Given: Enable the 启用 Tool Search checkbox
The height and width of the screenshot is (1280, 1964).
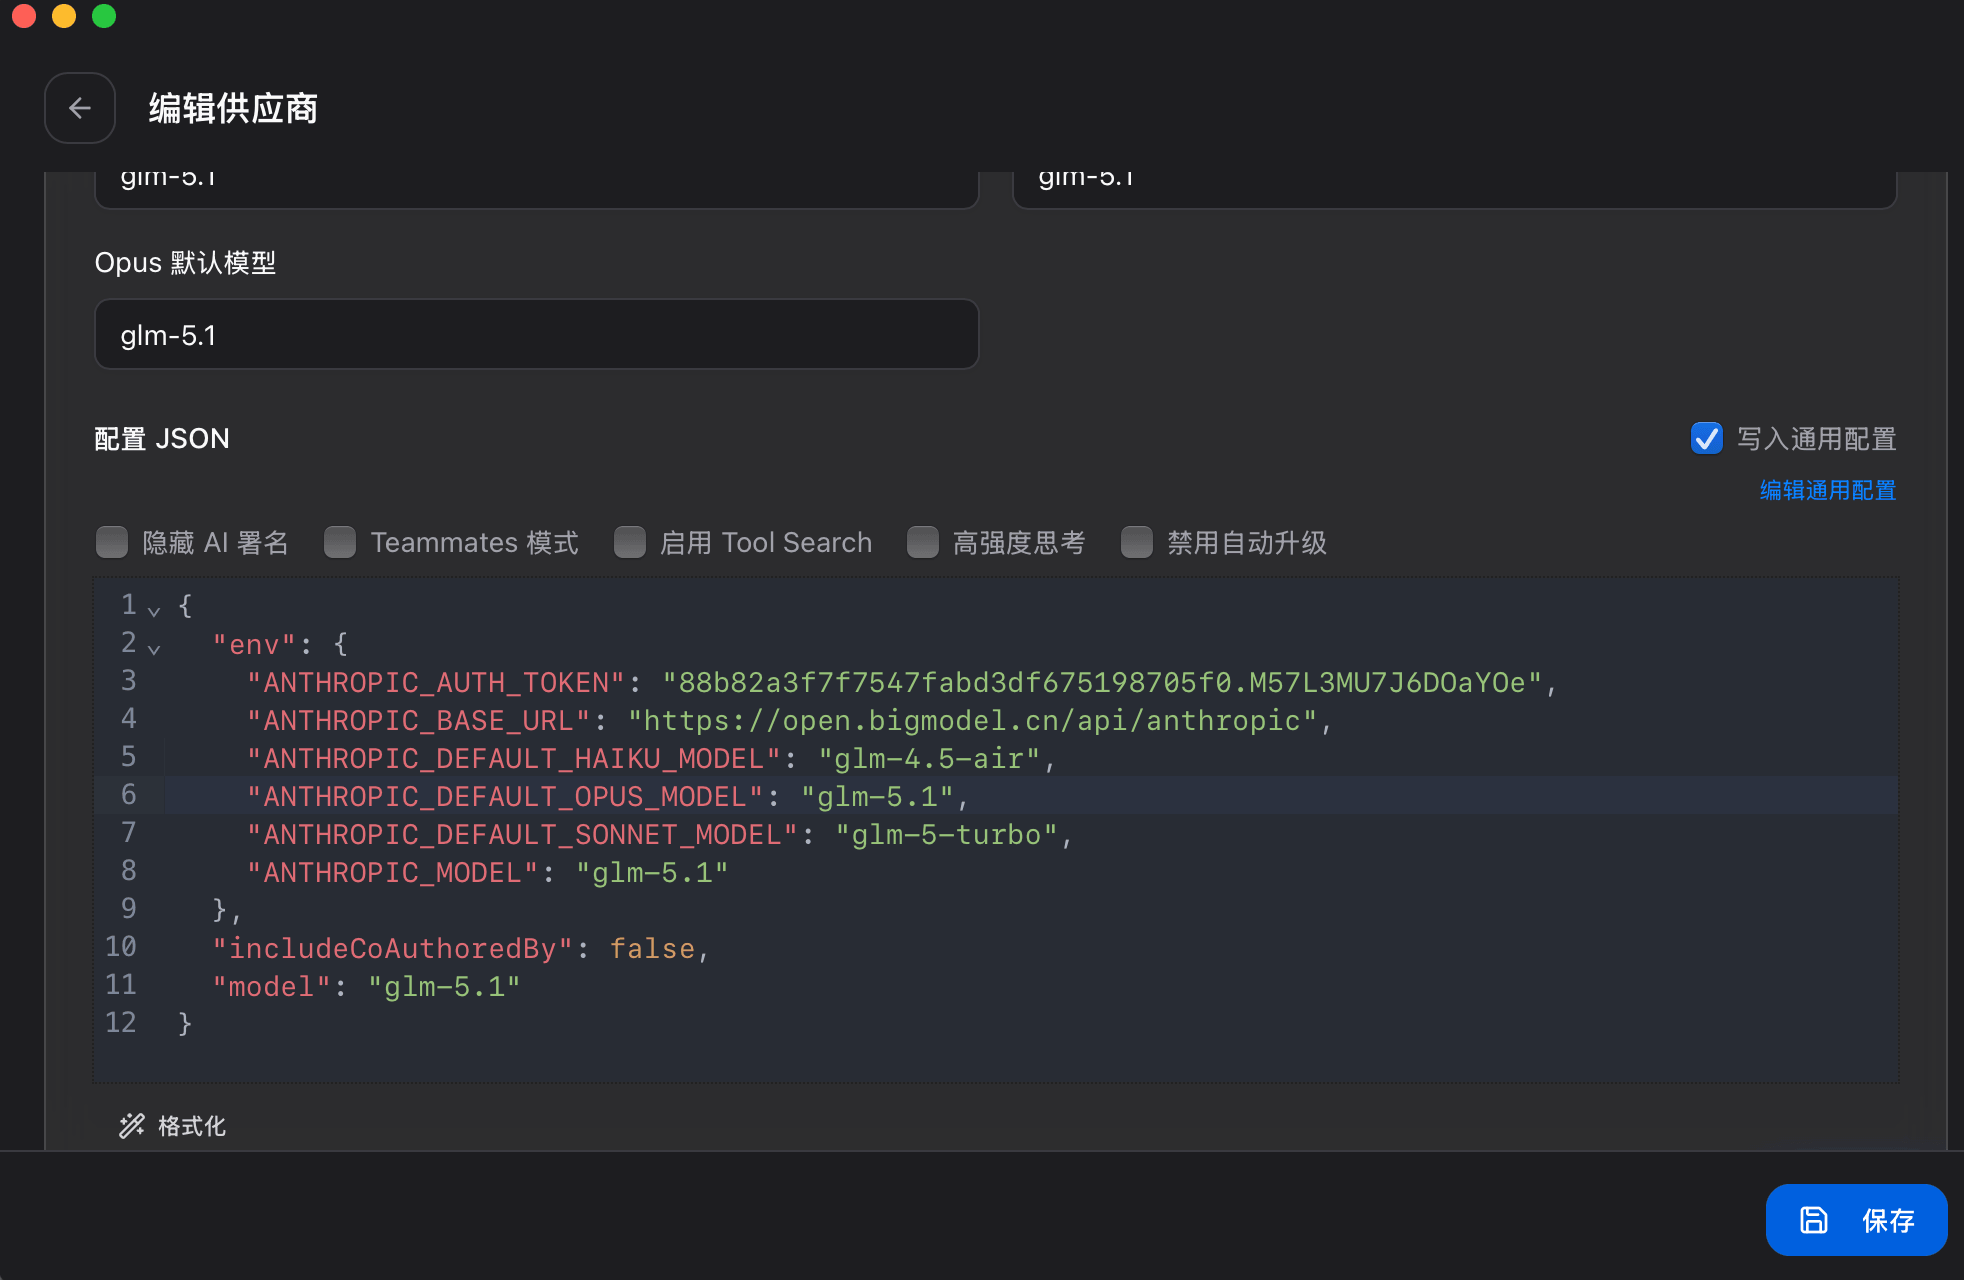Looking at the screenshot, I should tap(630, 542).
